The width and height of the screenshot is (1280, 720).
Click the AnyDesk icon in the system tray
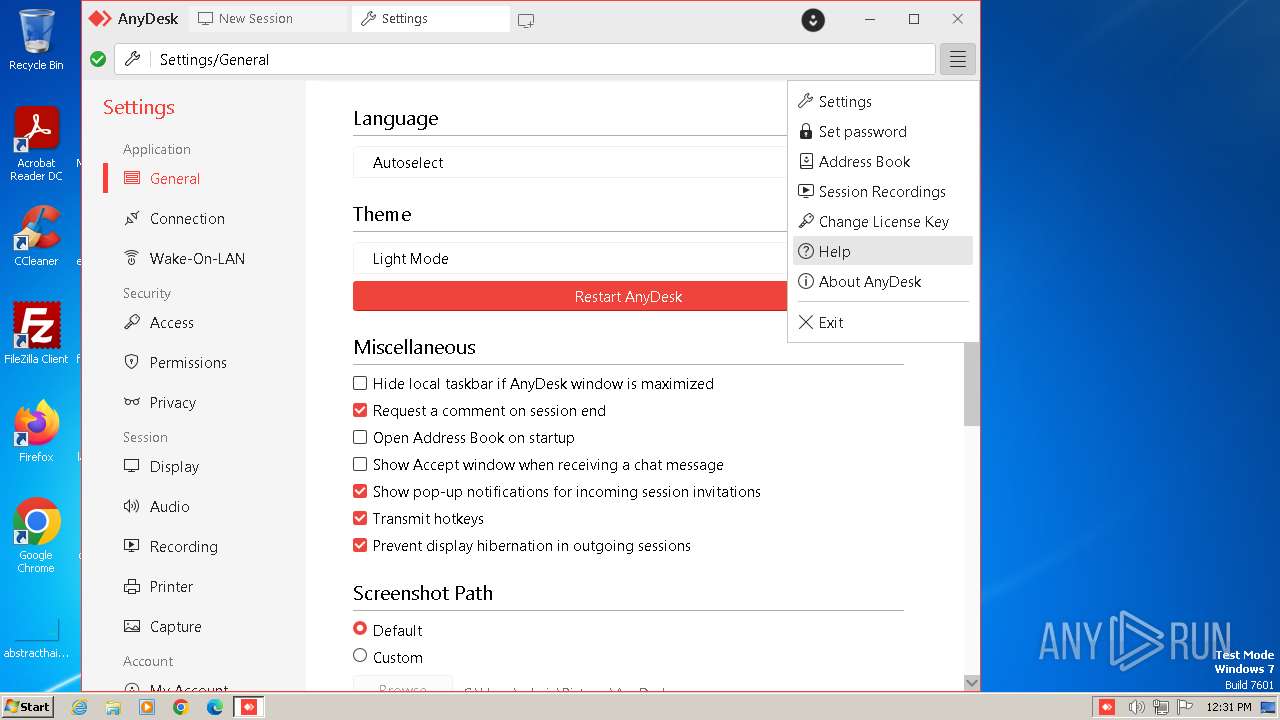[1107, 707]
